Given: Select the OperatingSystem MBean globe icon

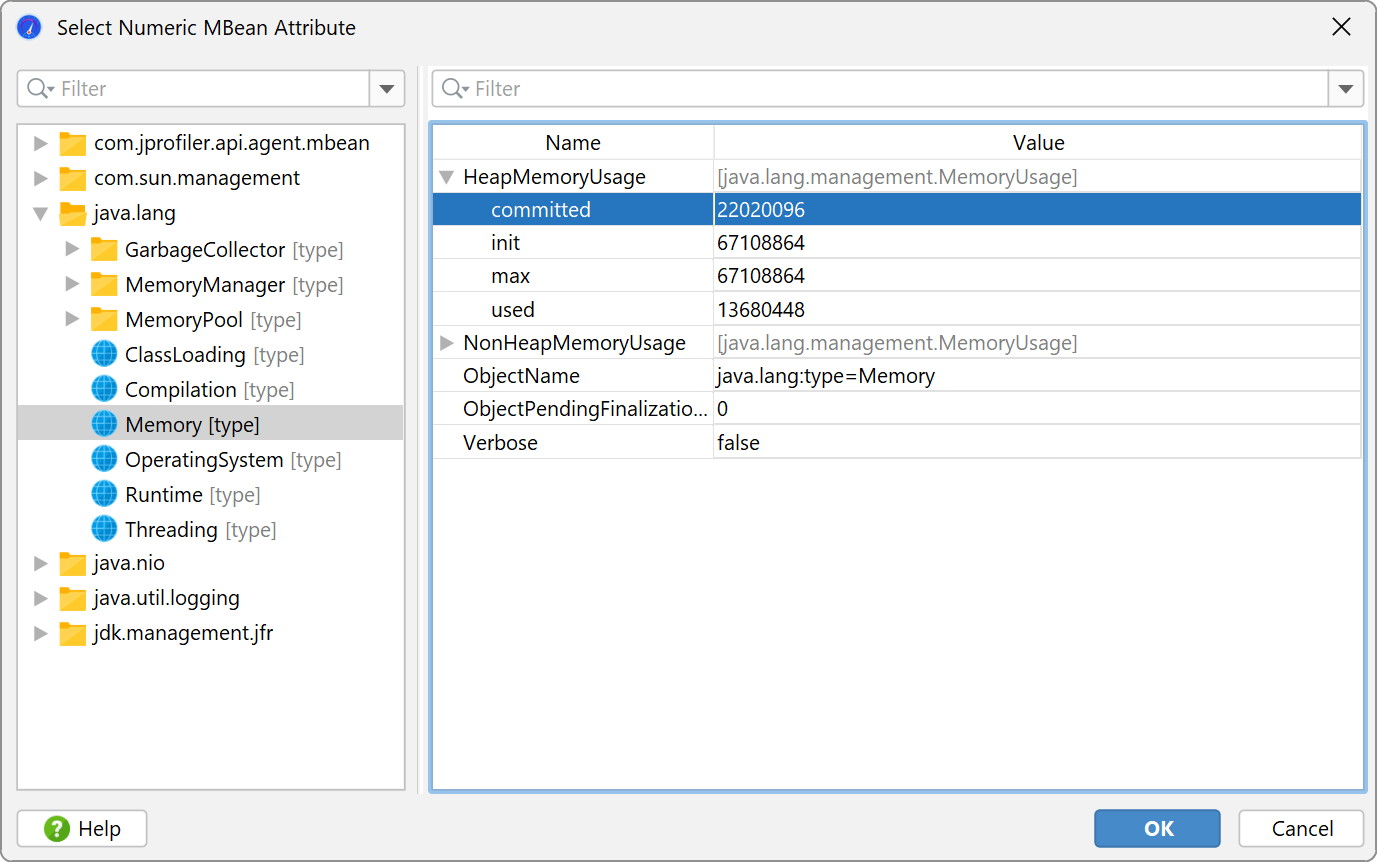Looking at the screenshot, I should tap(104, 460).
